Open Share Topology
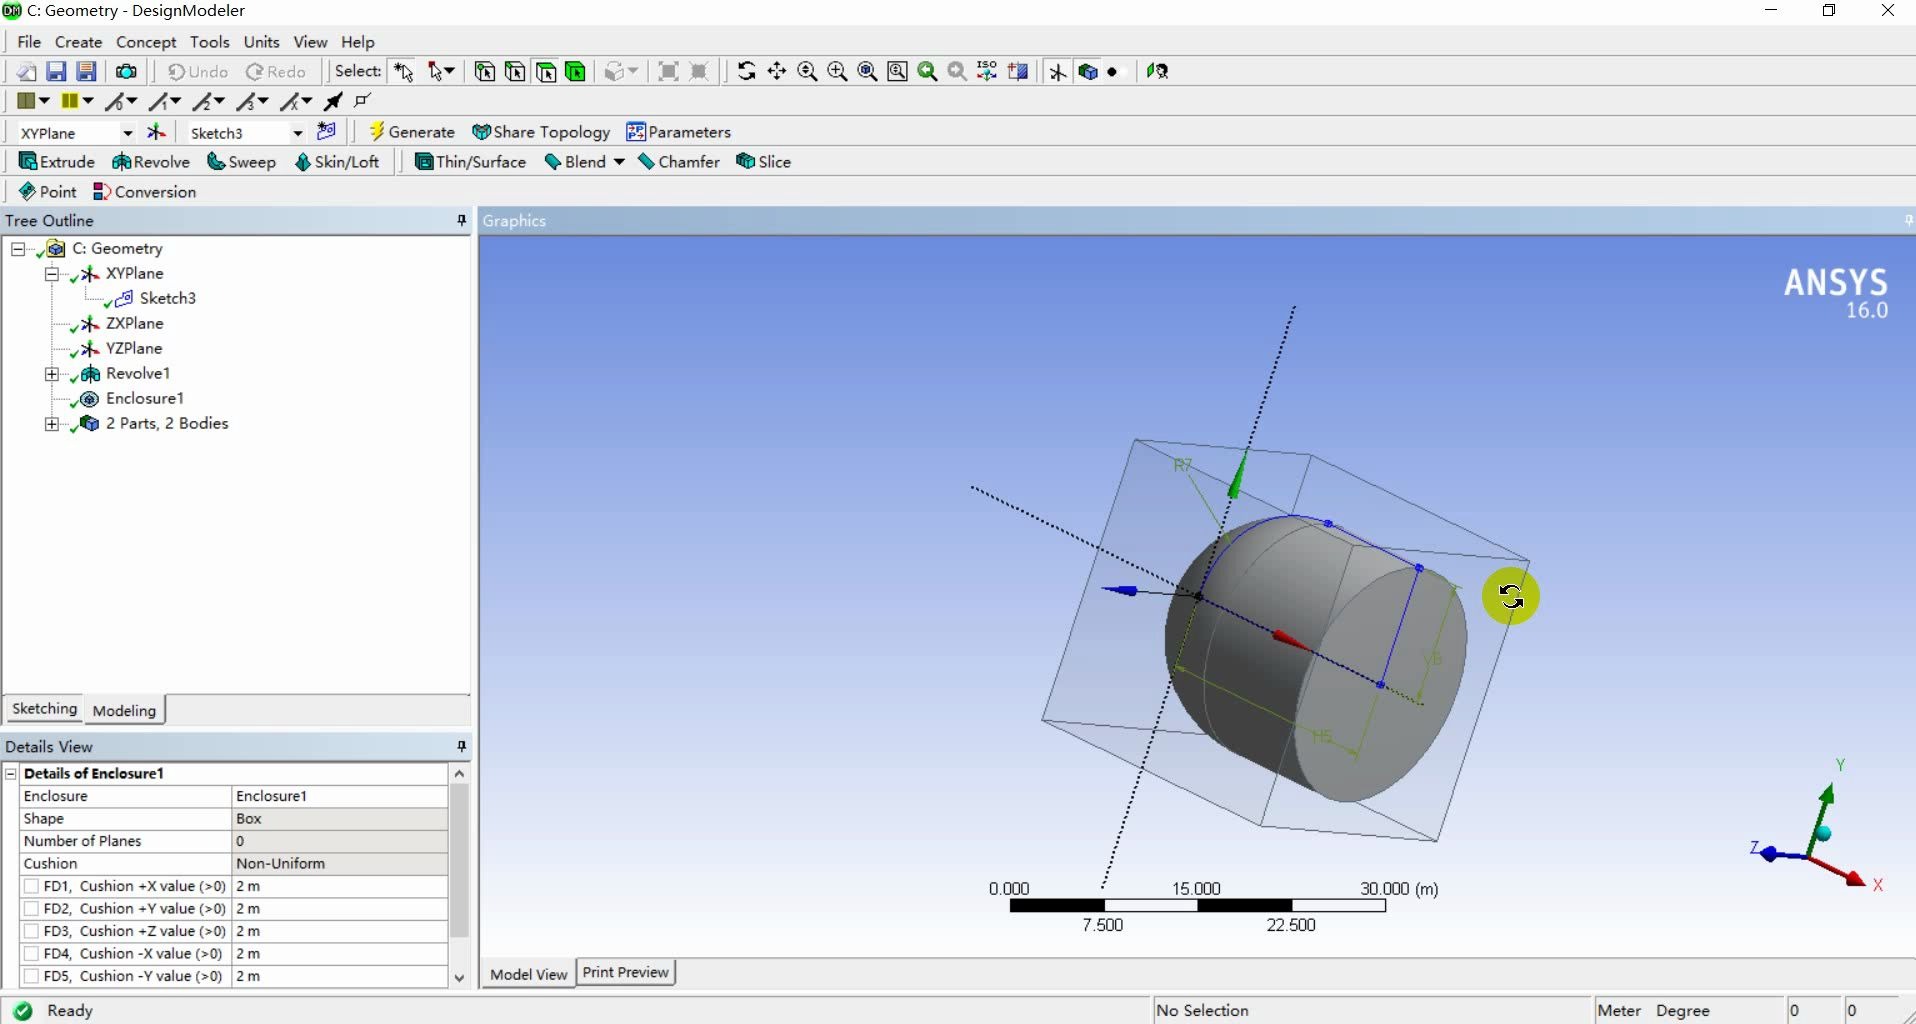Image resolution: width=1916 pixels, height=1024 pixels. [x=541, y=131]
